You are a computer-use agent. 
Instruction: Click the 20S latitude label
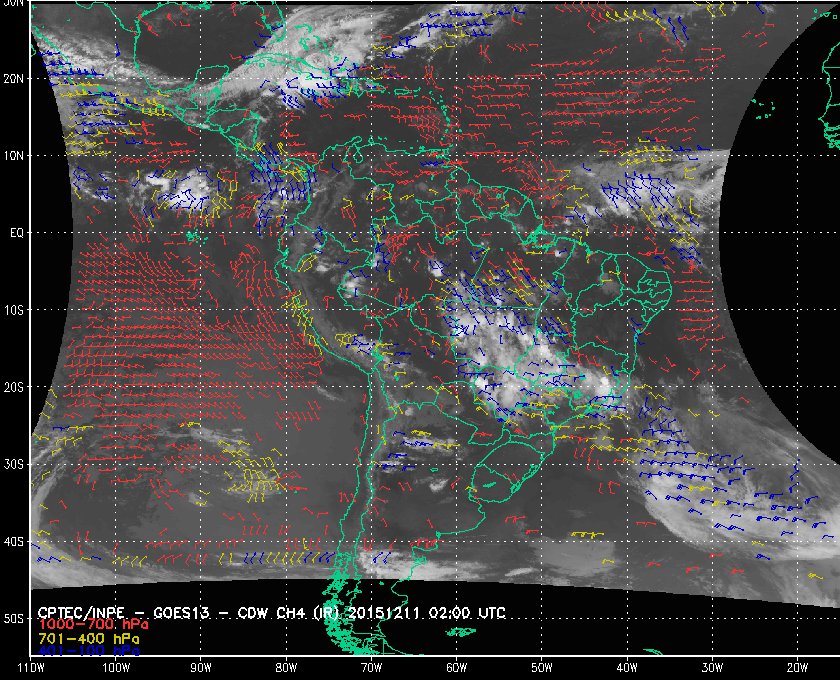(x=13, y=387)
